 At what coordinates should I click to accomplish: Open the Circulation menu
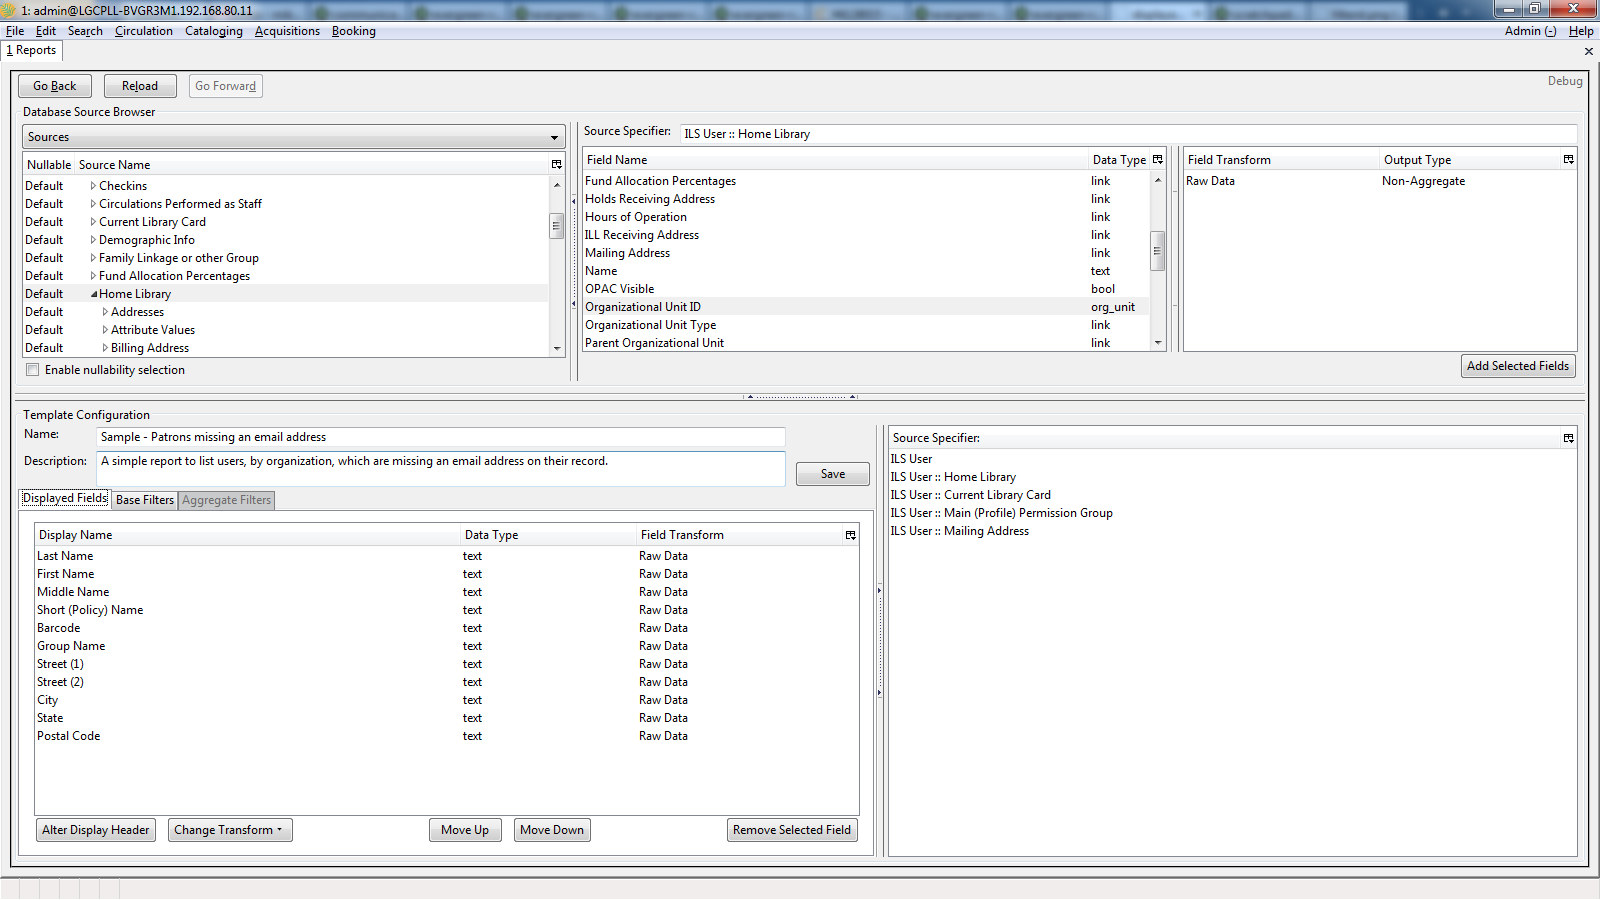click(x=143, y=31)
